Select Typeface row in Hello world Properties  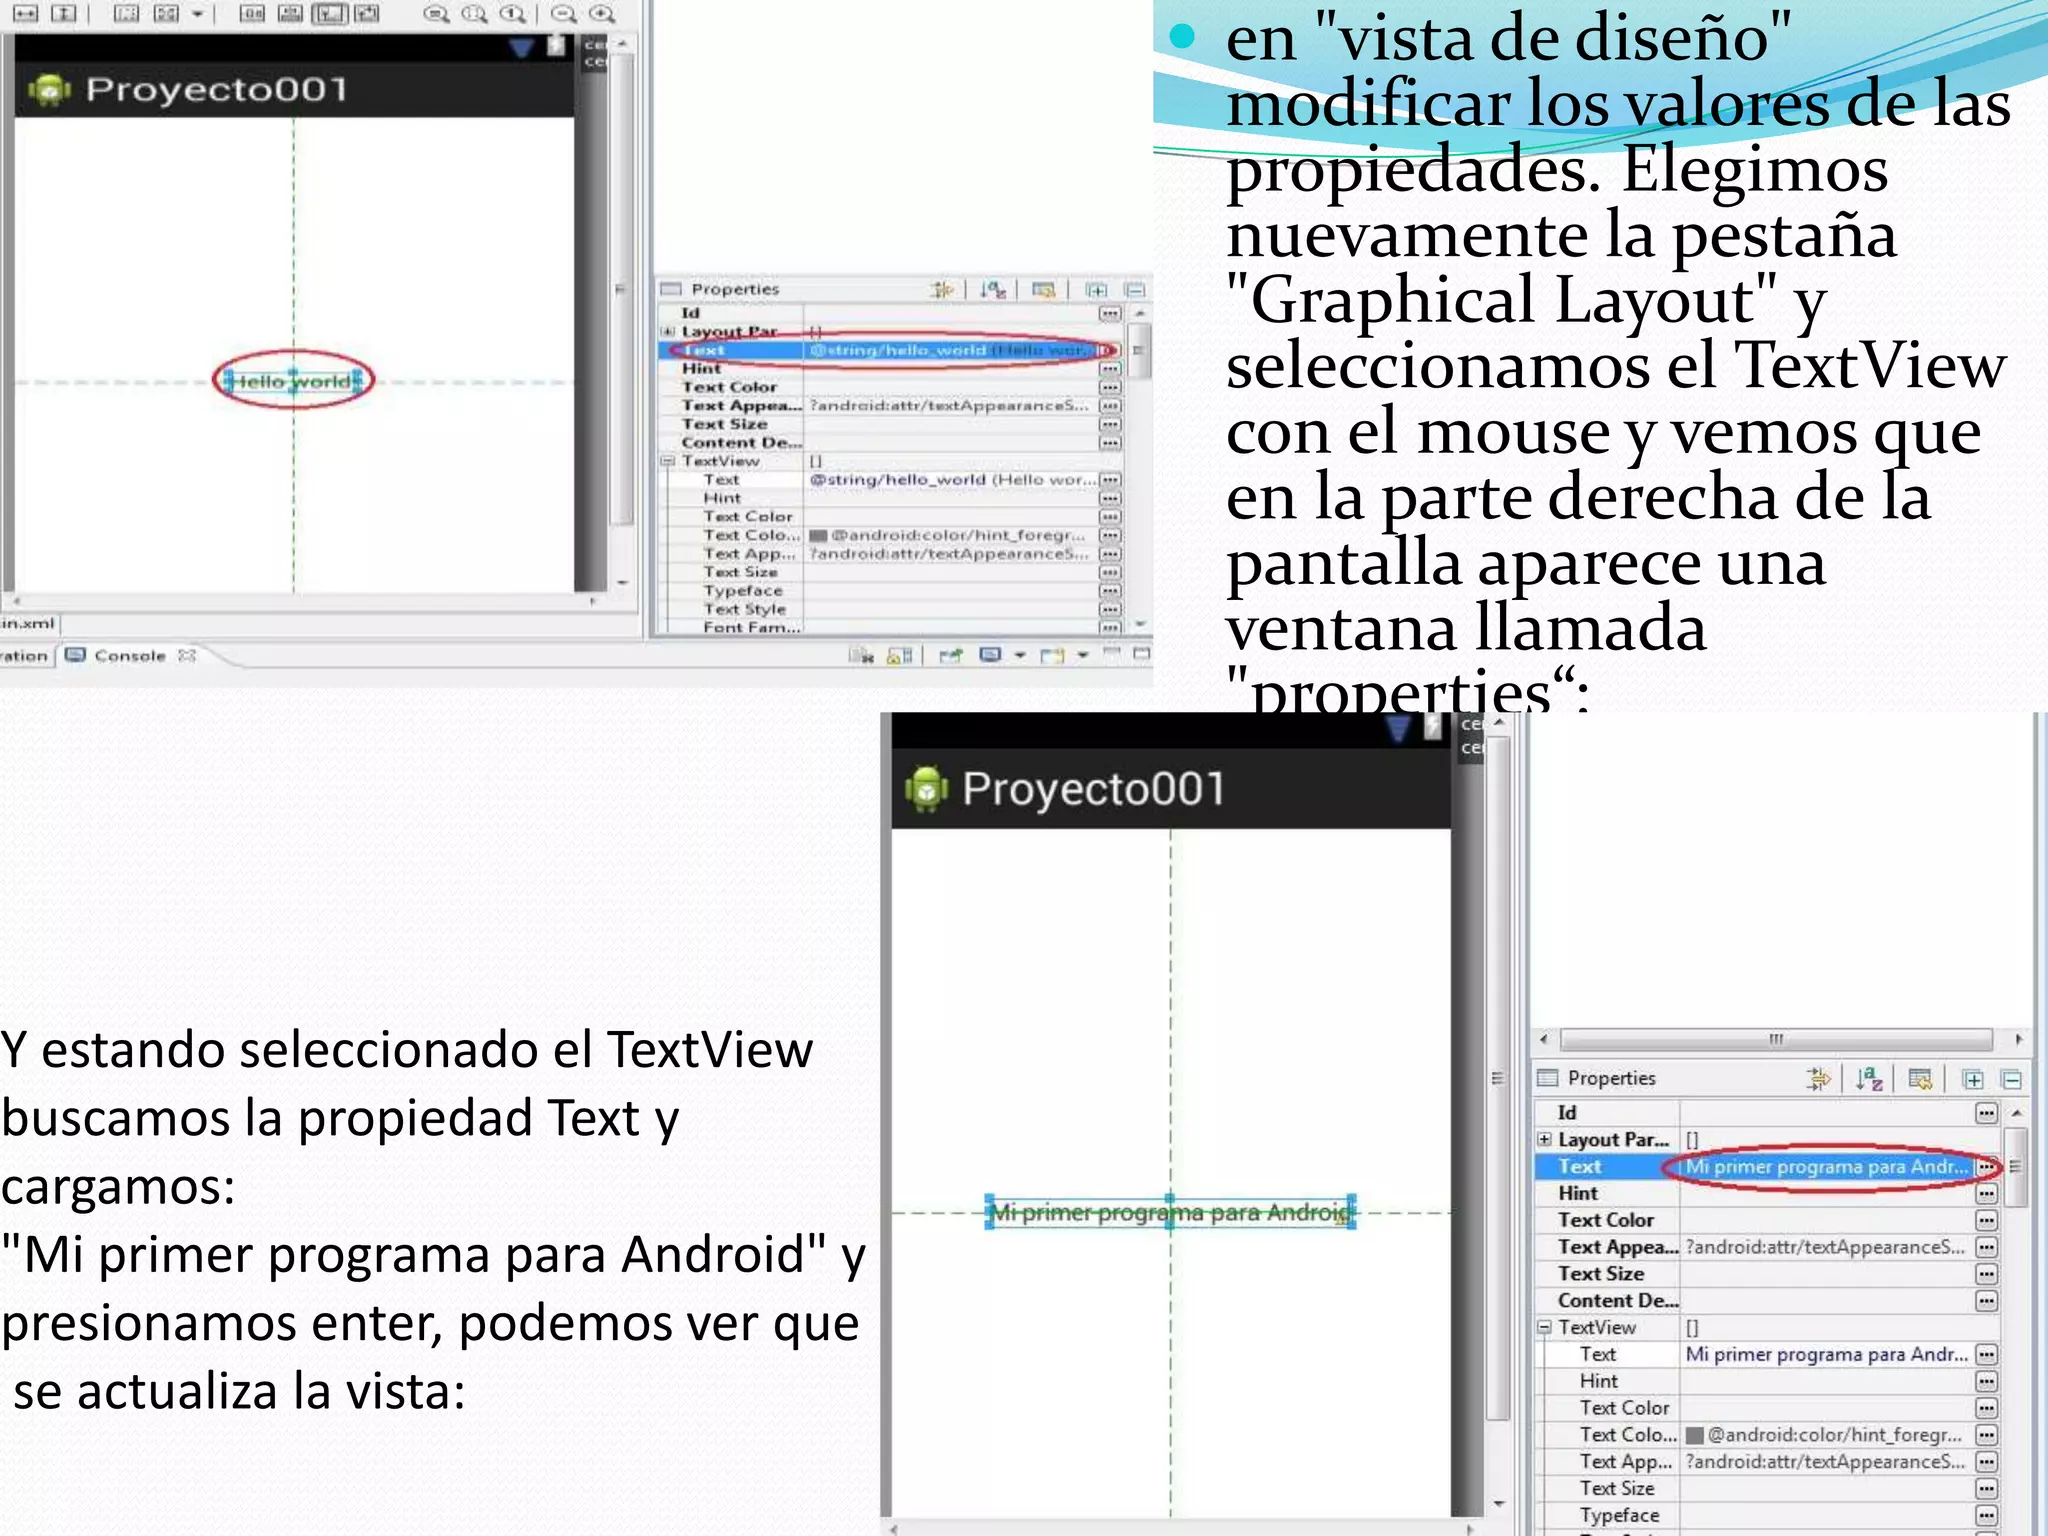click(890, 591)
